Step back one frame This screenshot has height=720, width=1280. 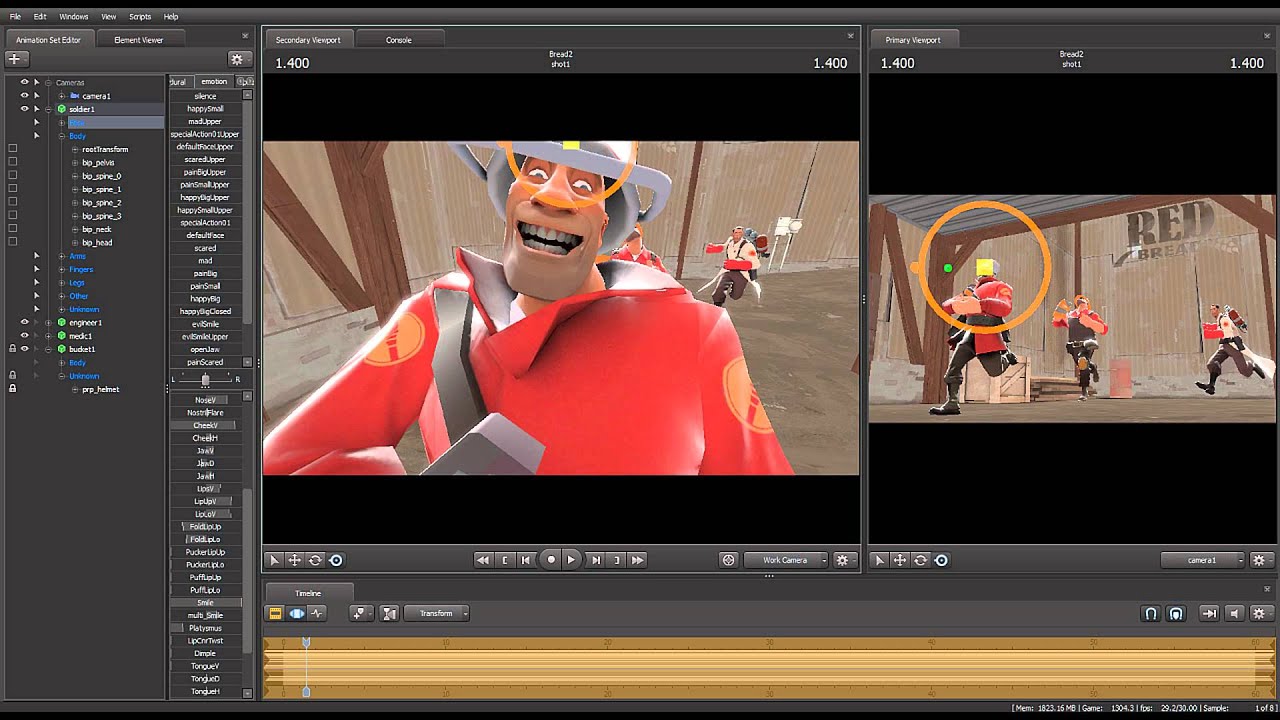point(526,560)
